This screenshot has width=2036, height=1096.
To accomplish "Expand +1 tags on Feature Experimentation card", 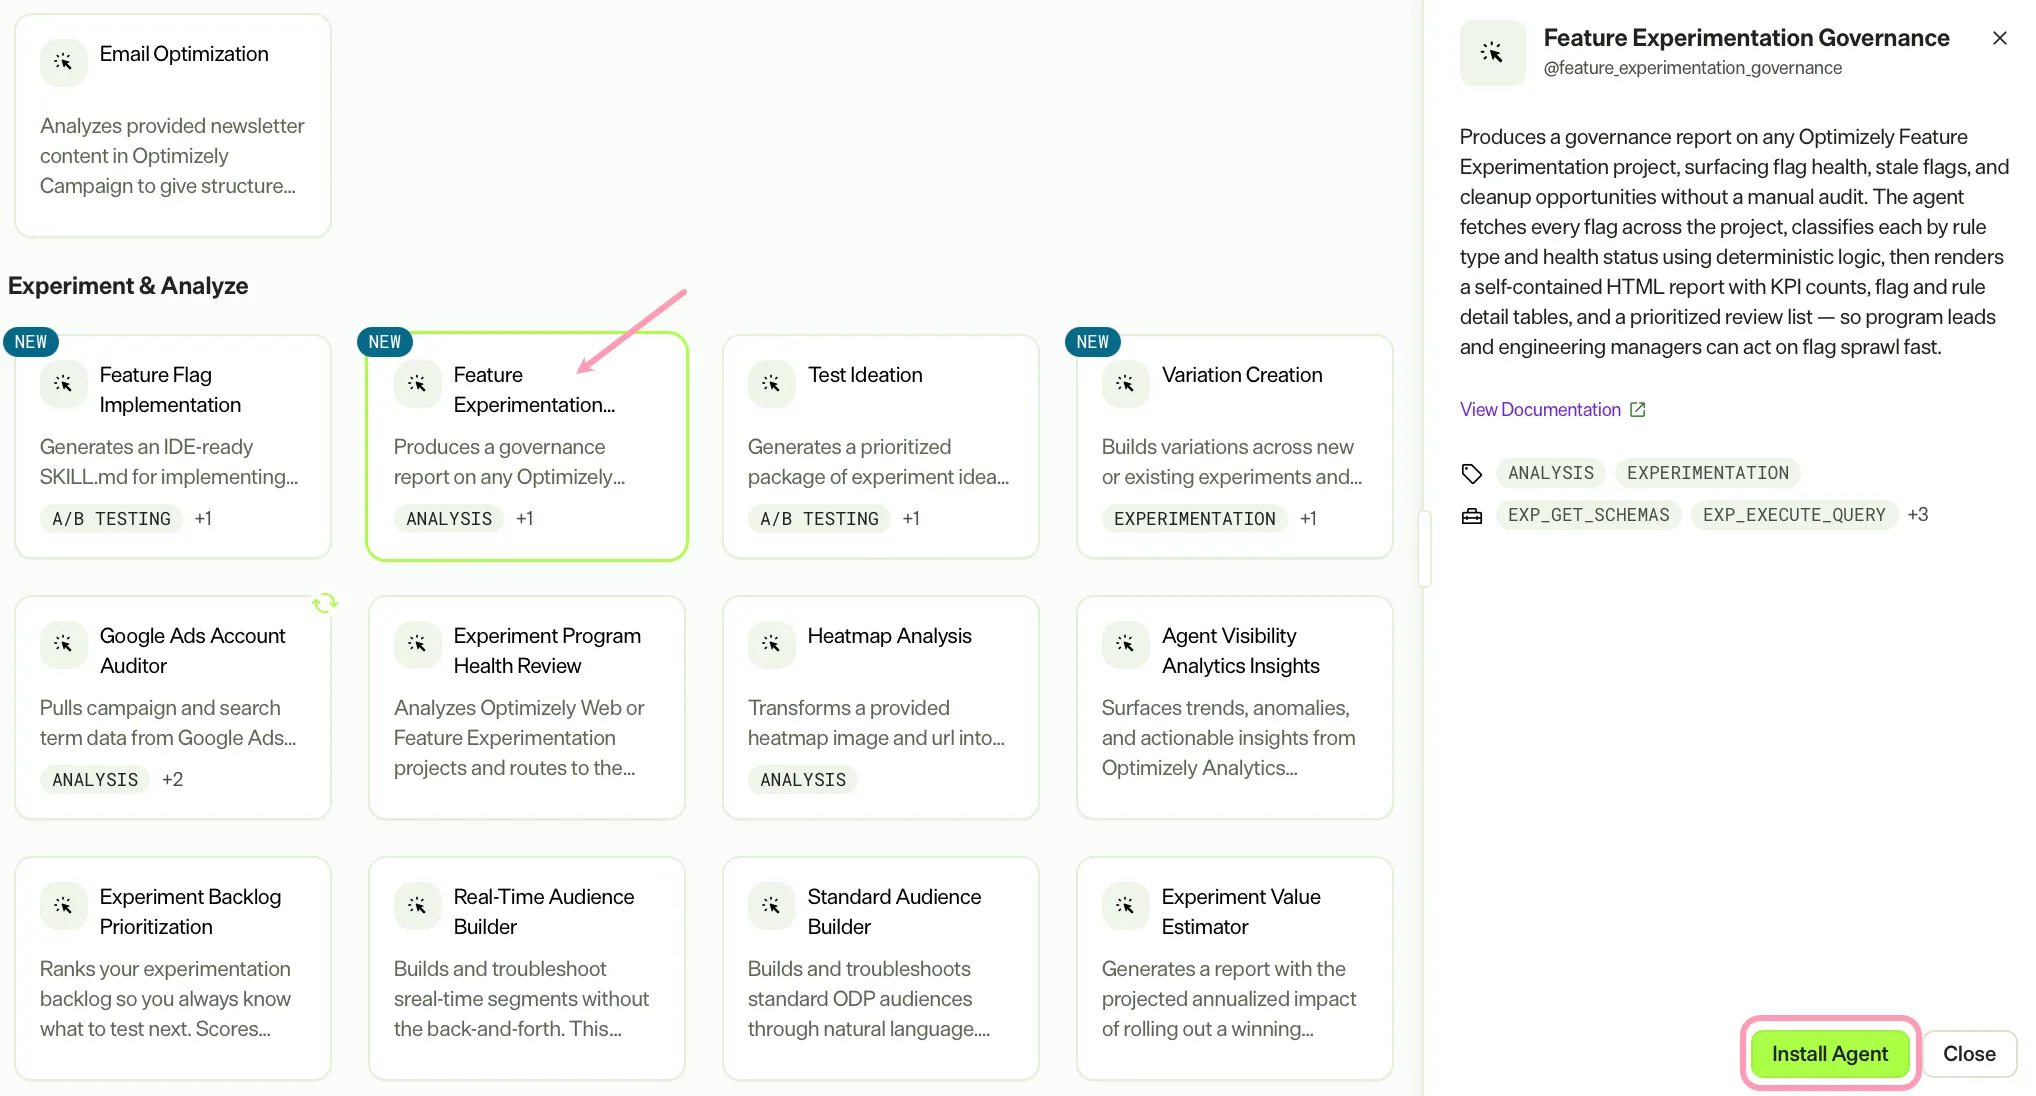I will [x=525, y=519].
